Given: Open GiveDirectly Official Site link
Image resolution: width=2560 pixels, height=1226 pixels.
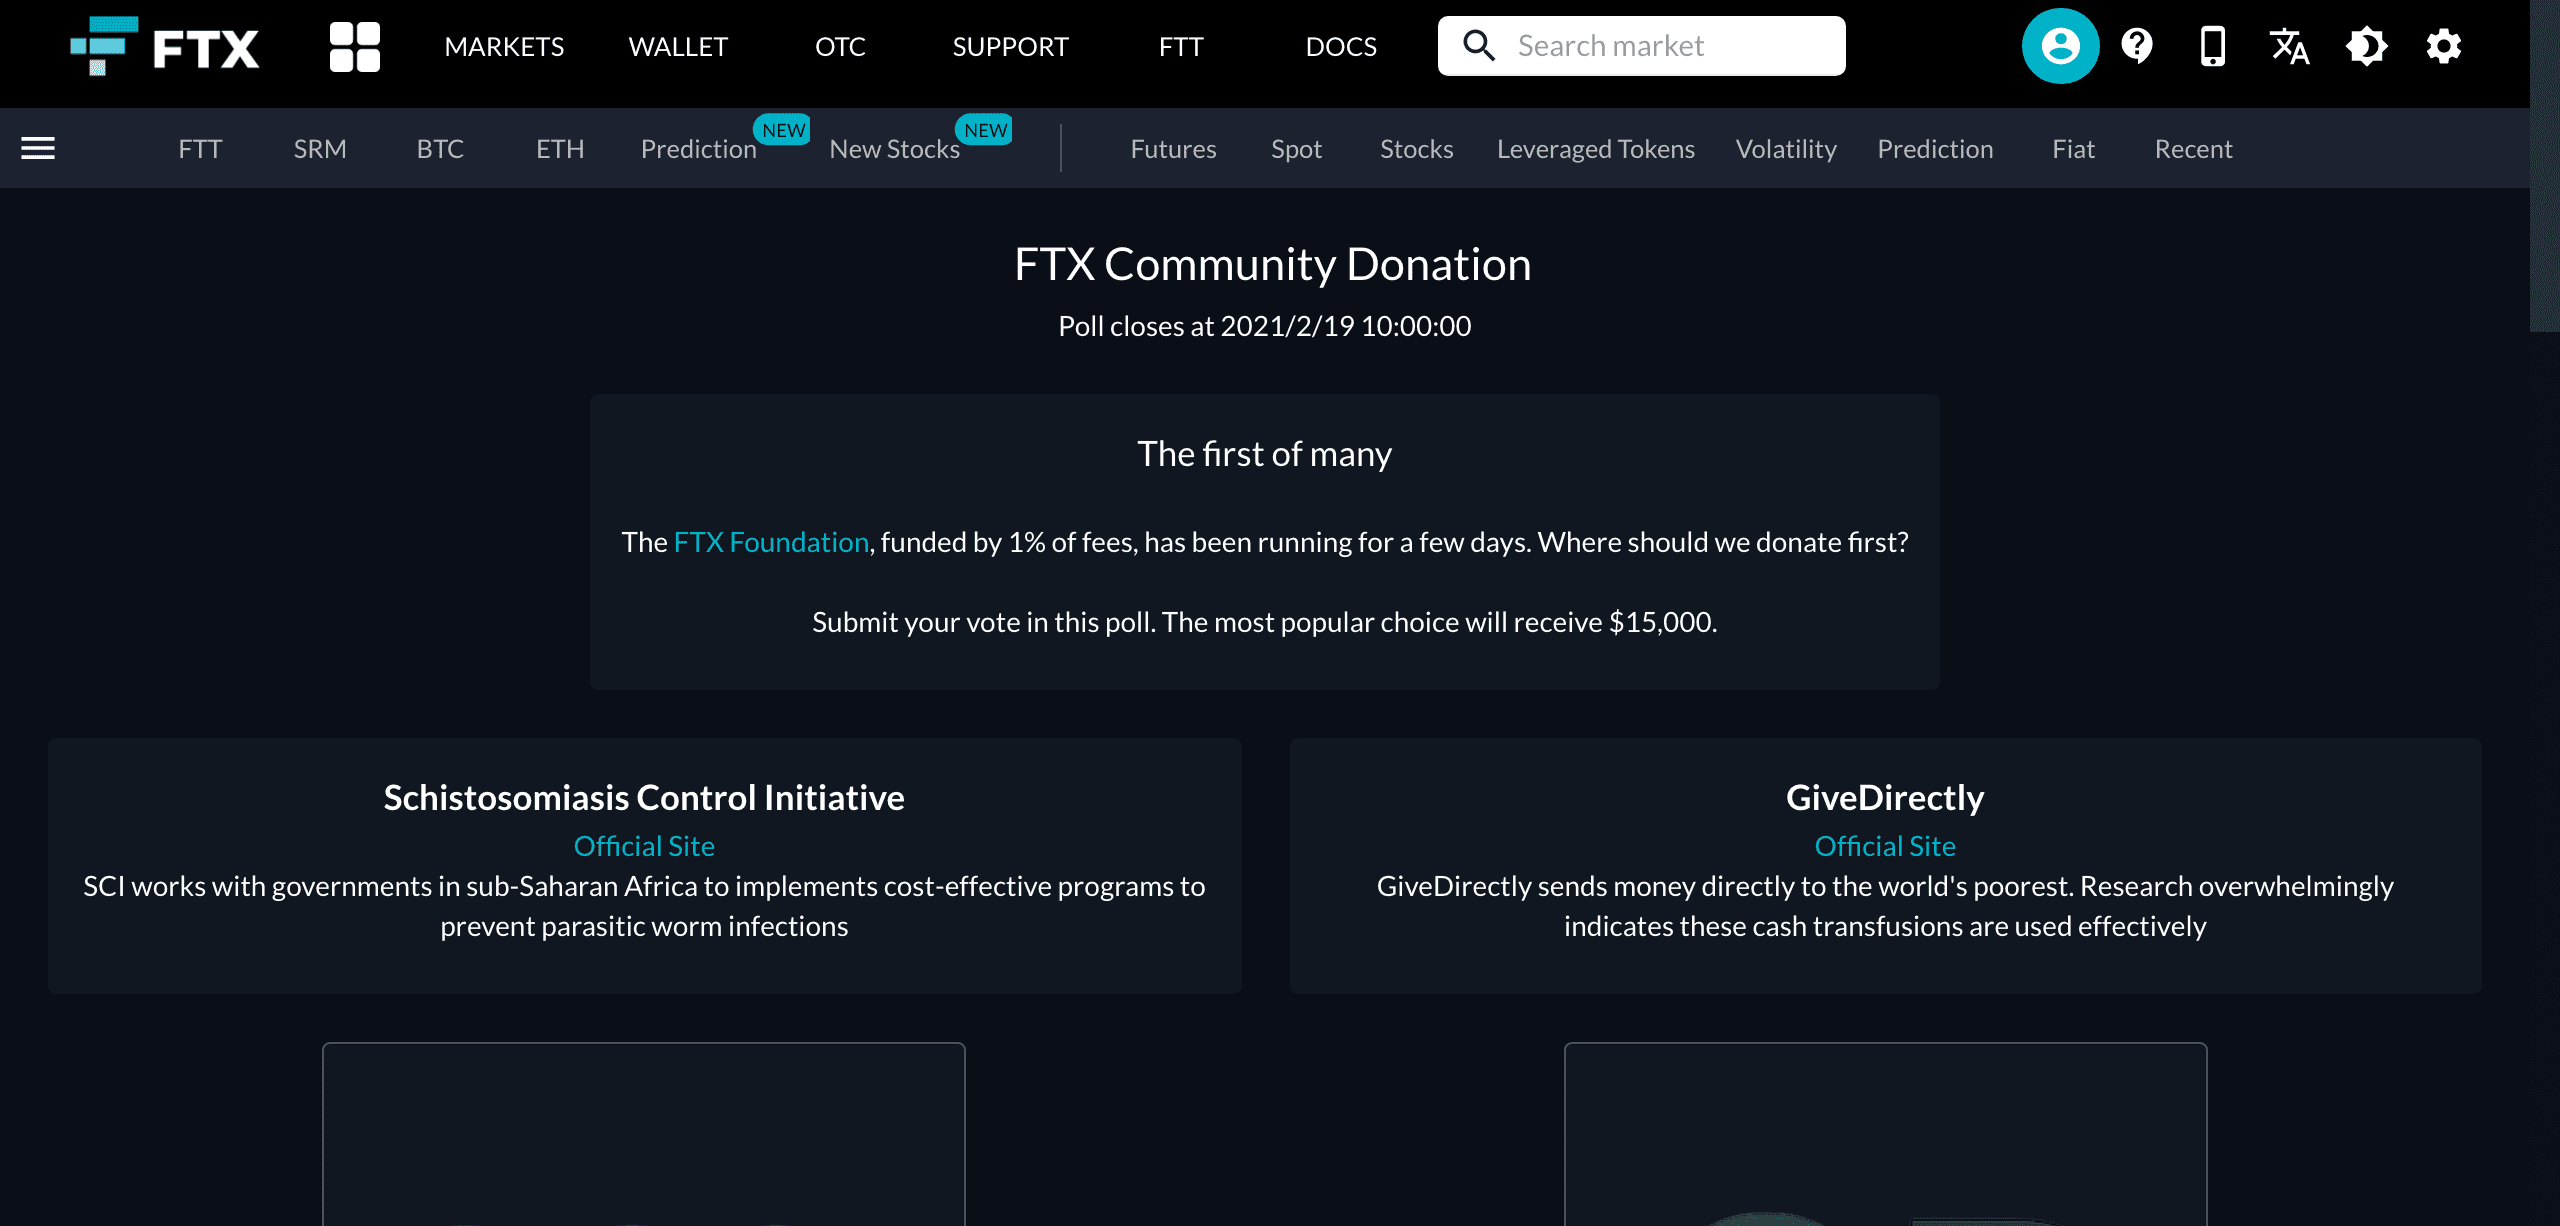Looking at the screenshot, I should point(1885,846).
